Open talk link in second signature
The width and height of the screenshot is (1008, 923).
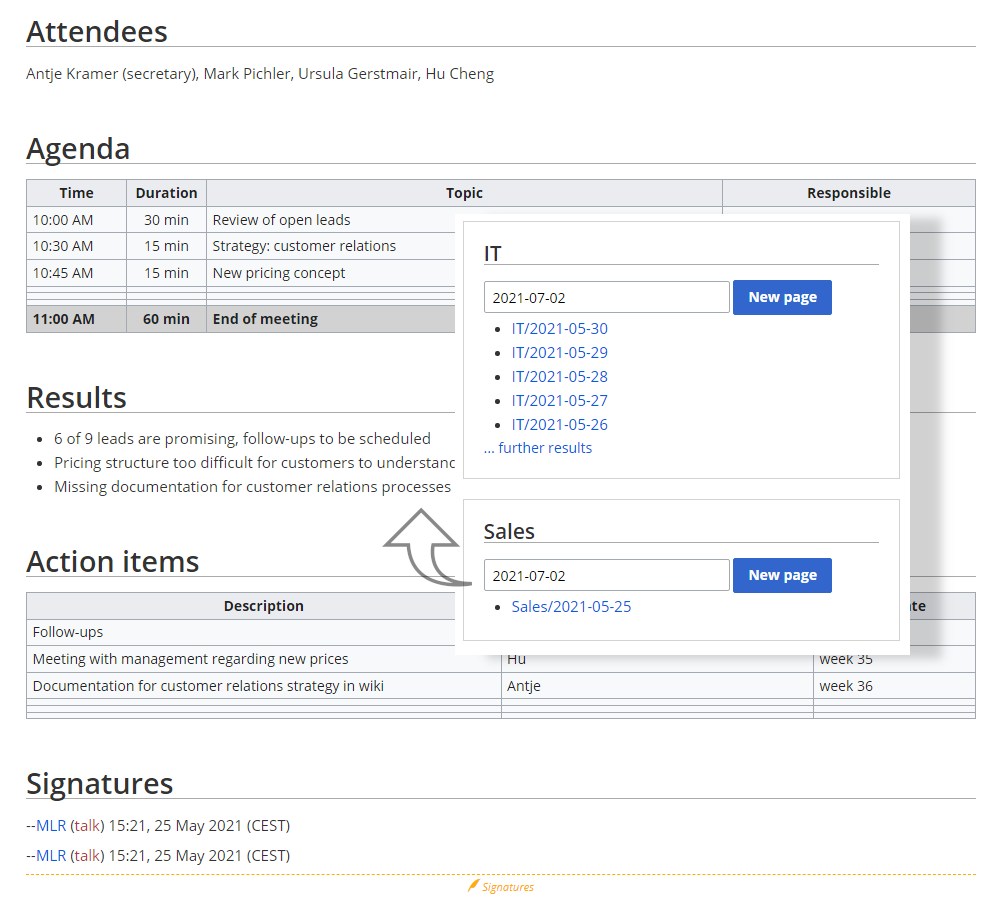point(87,856)
